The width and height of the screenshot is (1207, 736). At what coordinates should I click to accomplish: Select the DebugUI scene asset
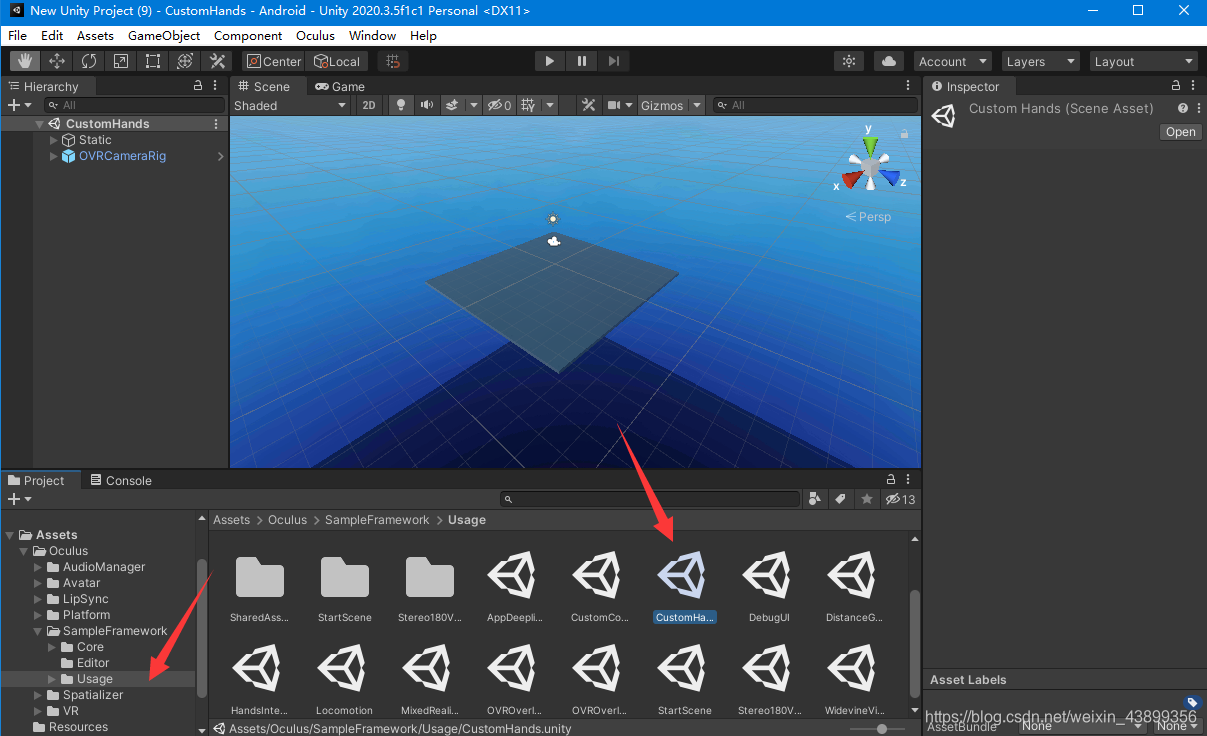click(x=769, y=588)
